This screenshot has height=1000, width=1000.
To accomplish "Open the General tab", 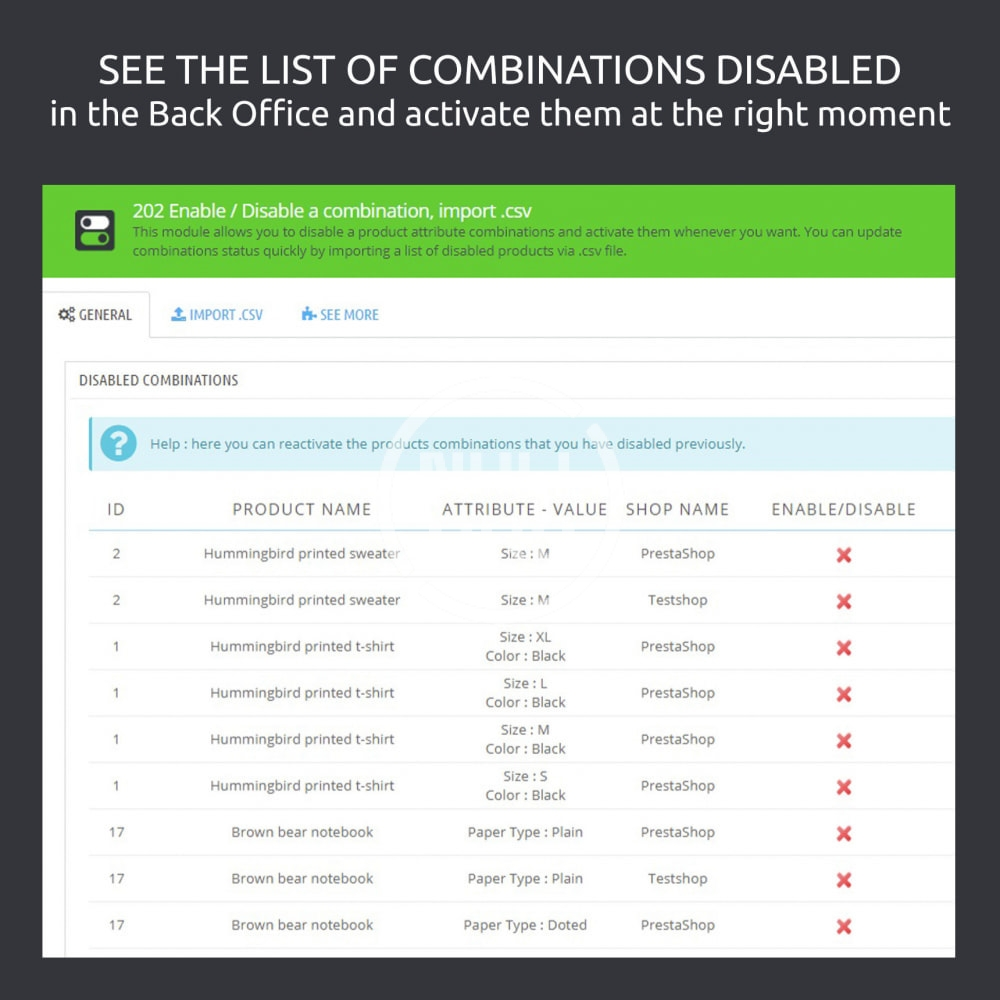I will [x=96, y=315].
